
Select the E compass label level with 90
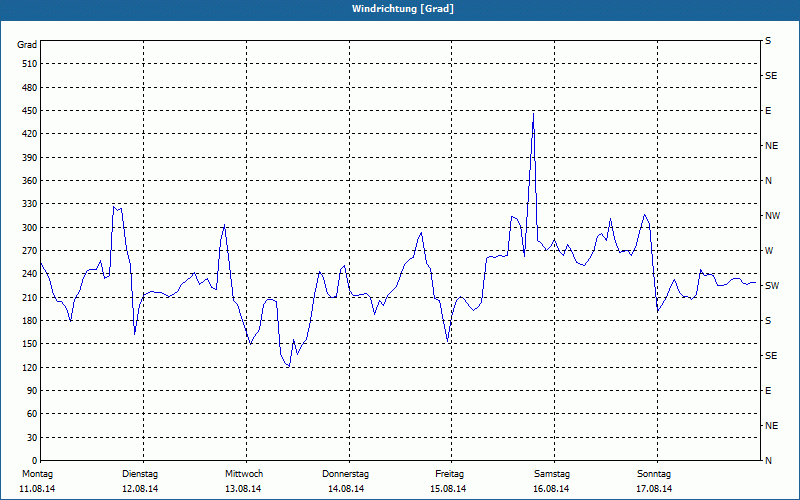click(x=768, y=391)
